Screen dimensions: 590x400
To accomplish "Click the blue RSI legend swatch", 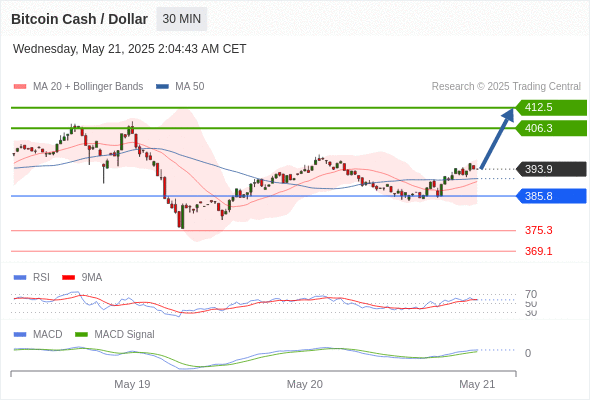I will pyautogui.click(x=20, y=278).
